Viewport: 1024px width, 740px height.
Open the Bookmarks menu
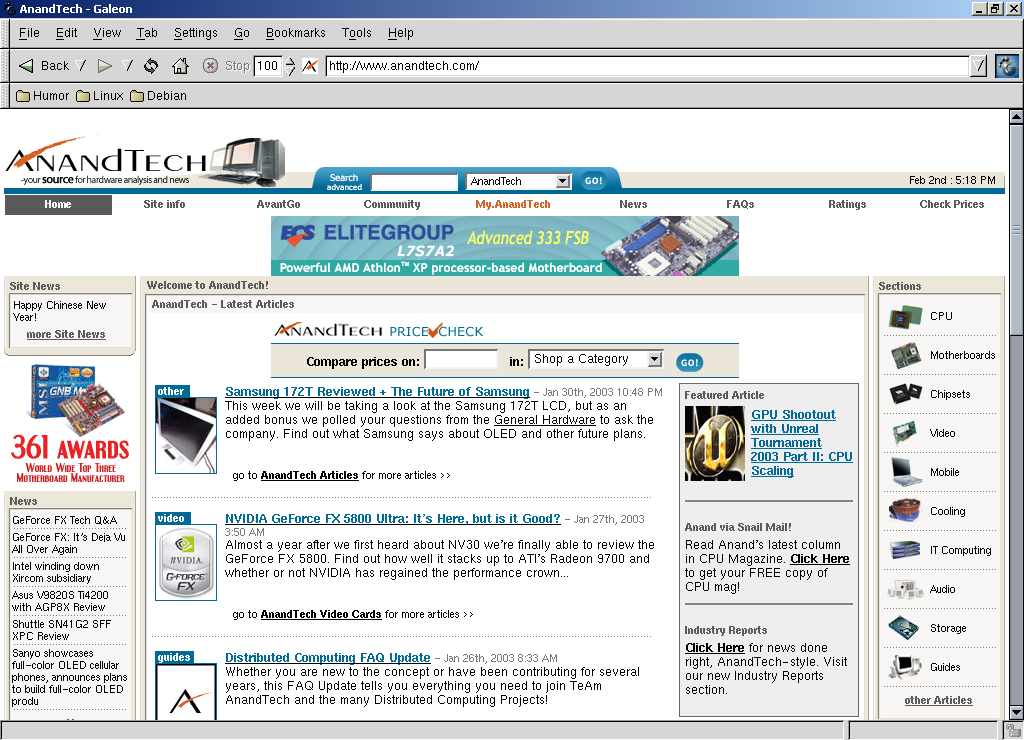point(295,33)
